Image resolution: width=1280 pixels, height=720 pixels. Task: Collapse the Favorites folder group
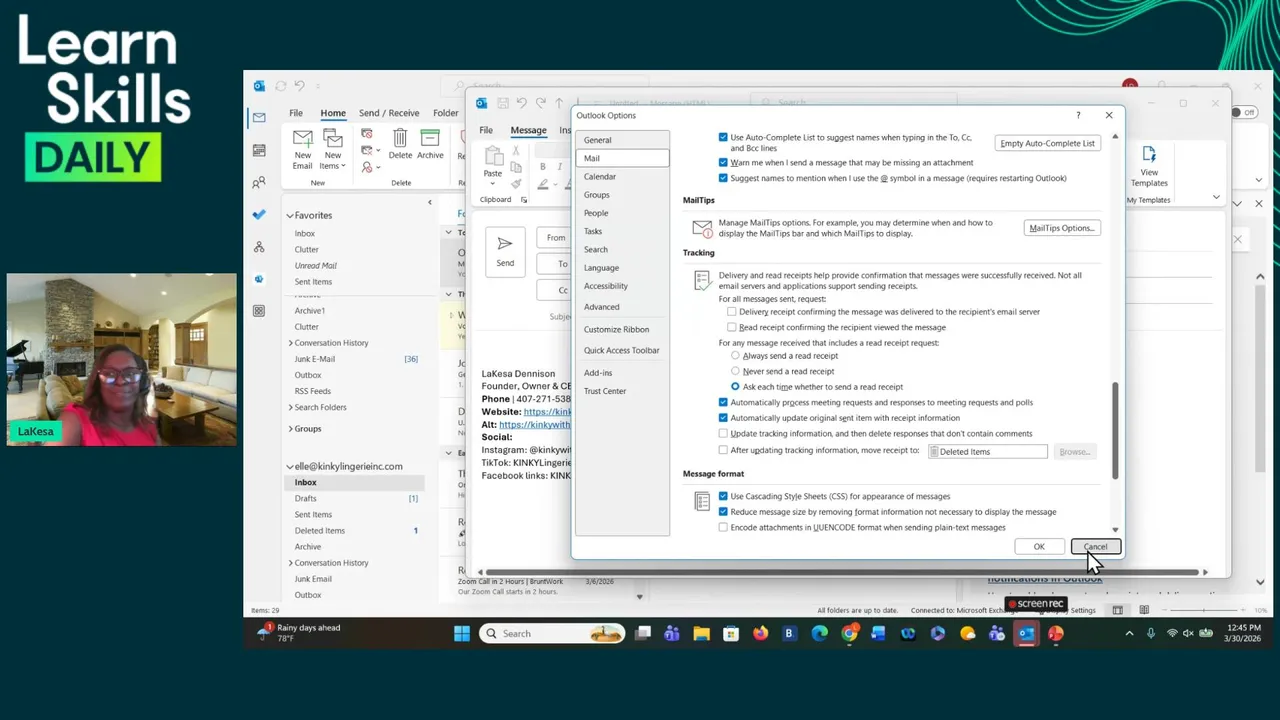tap(290, 215)
